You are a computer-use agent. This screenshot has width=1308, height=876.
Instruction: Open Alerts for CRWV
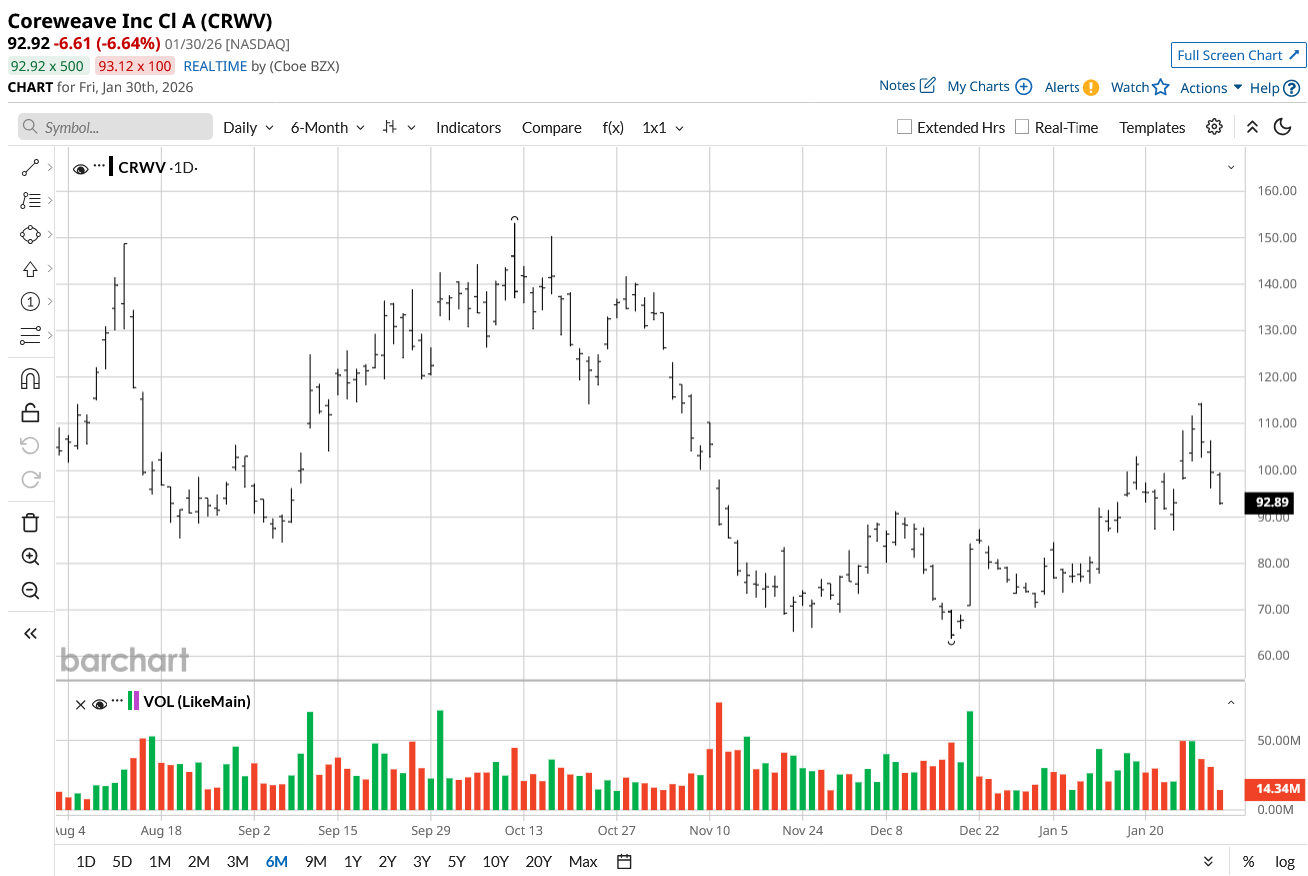(1072, 87)
